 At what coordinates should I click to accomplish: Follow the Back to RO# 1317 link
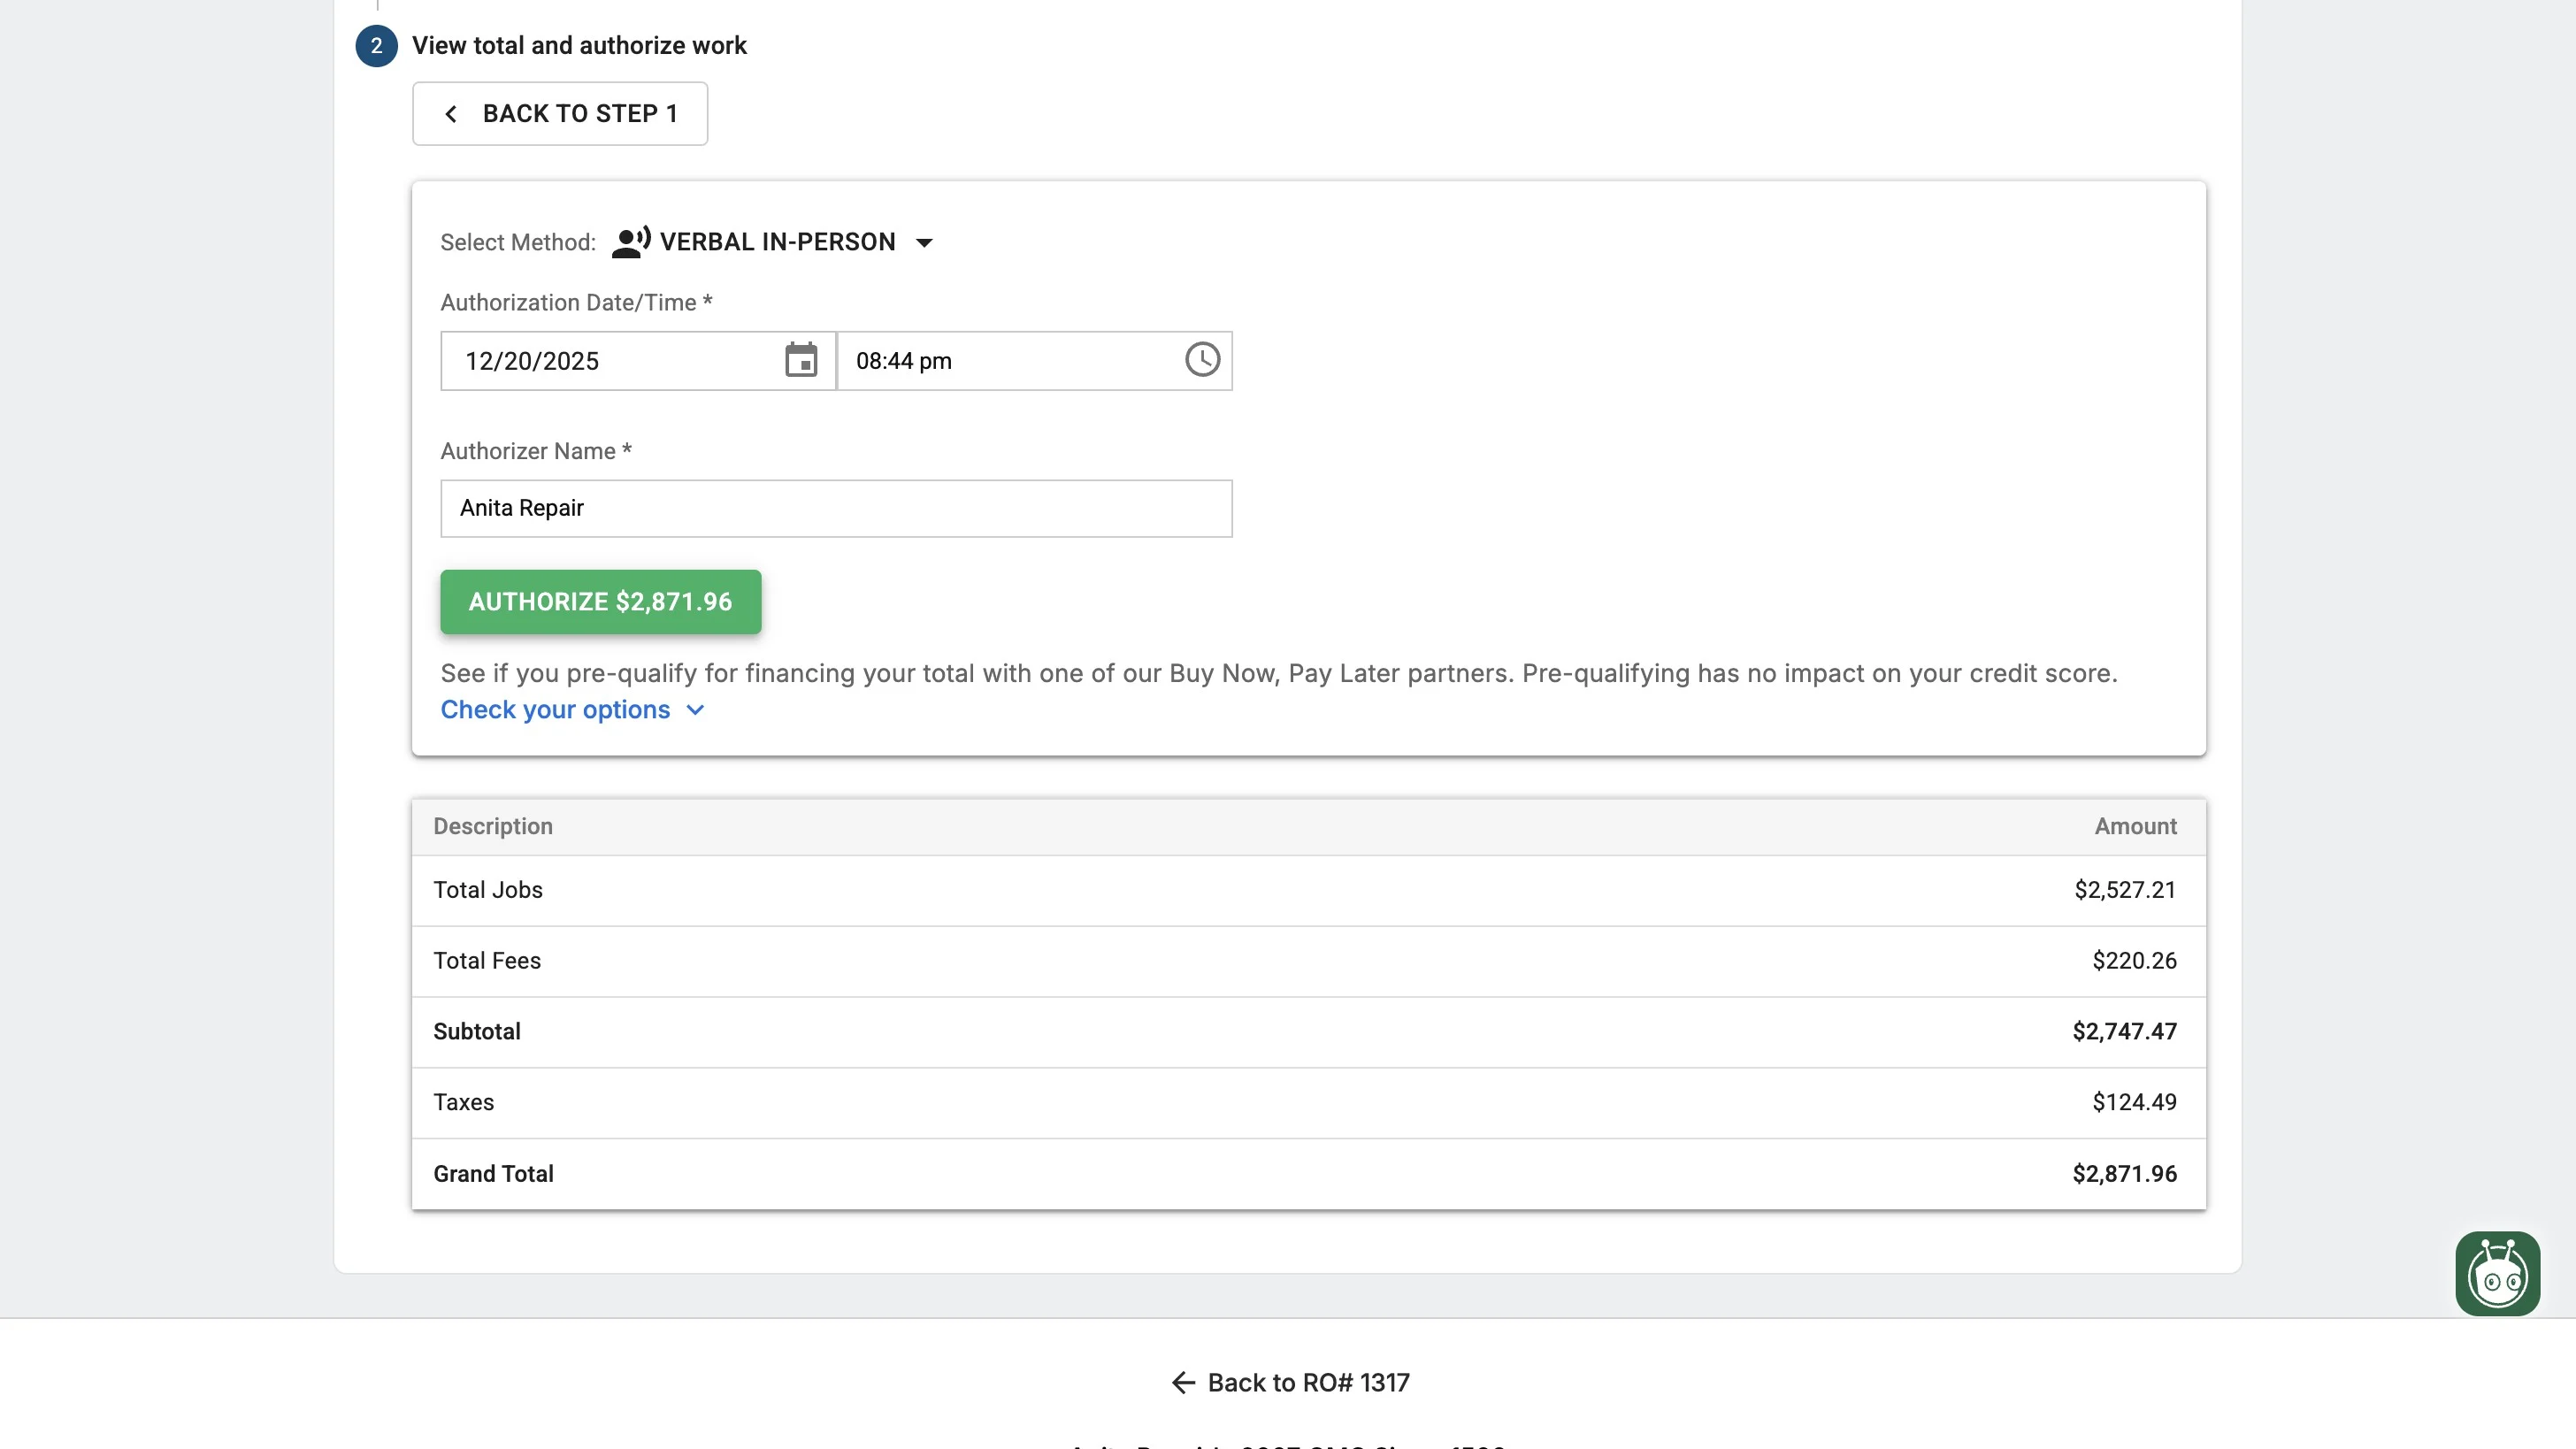[1308, 1382]
